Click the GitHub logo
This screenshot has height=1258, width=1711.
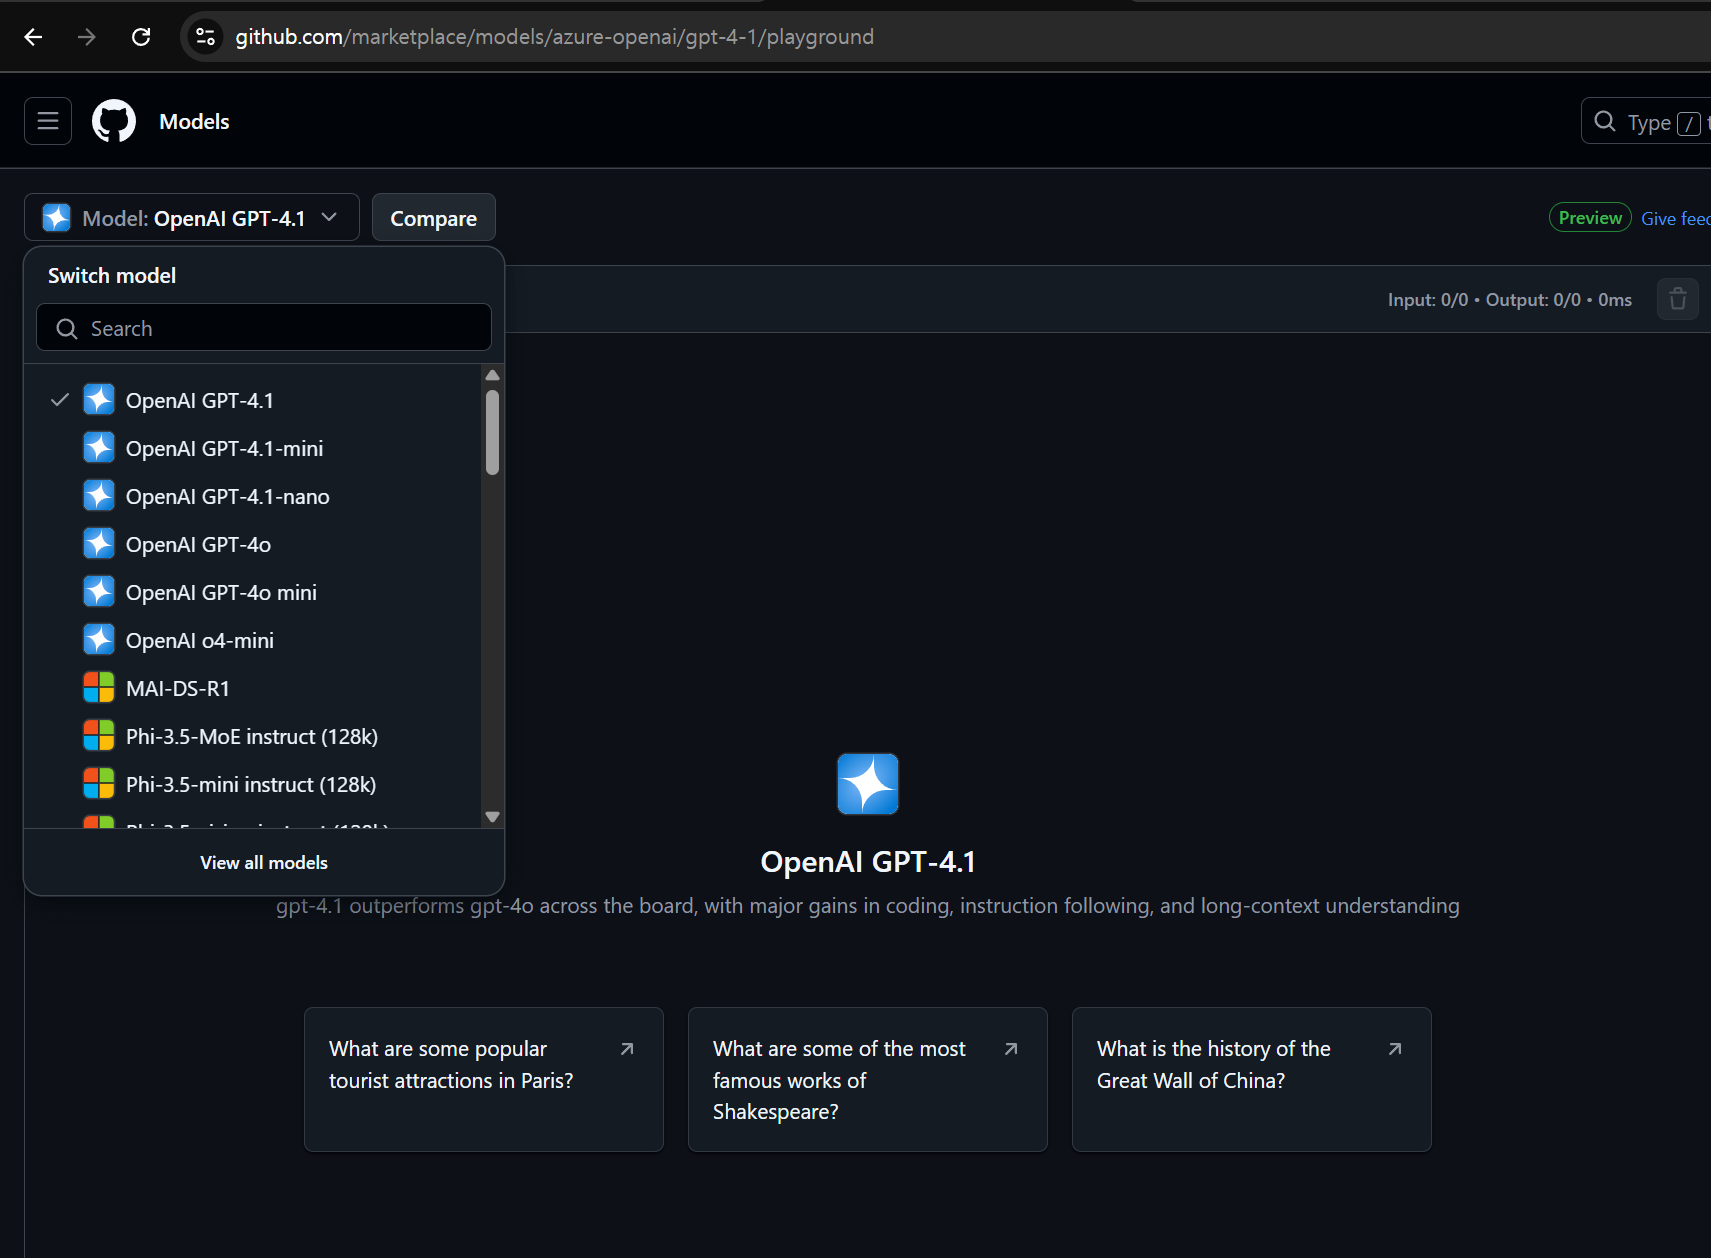coord(114,121)
